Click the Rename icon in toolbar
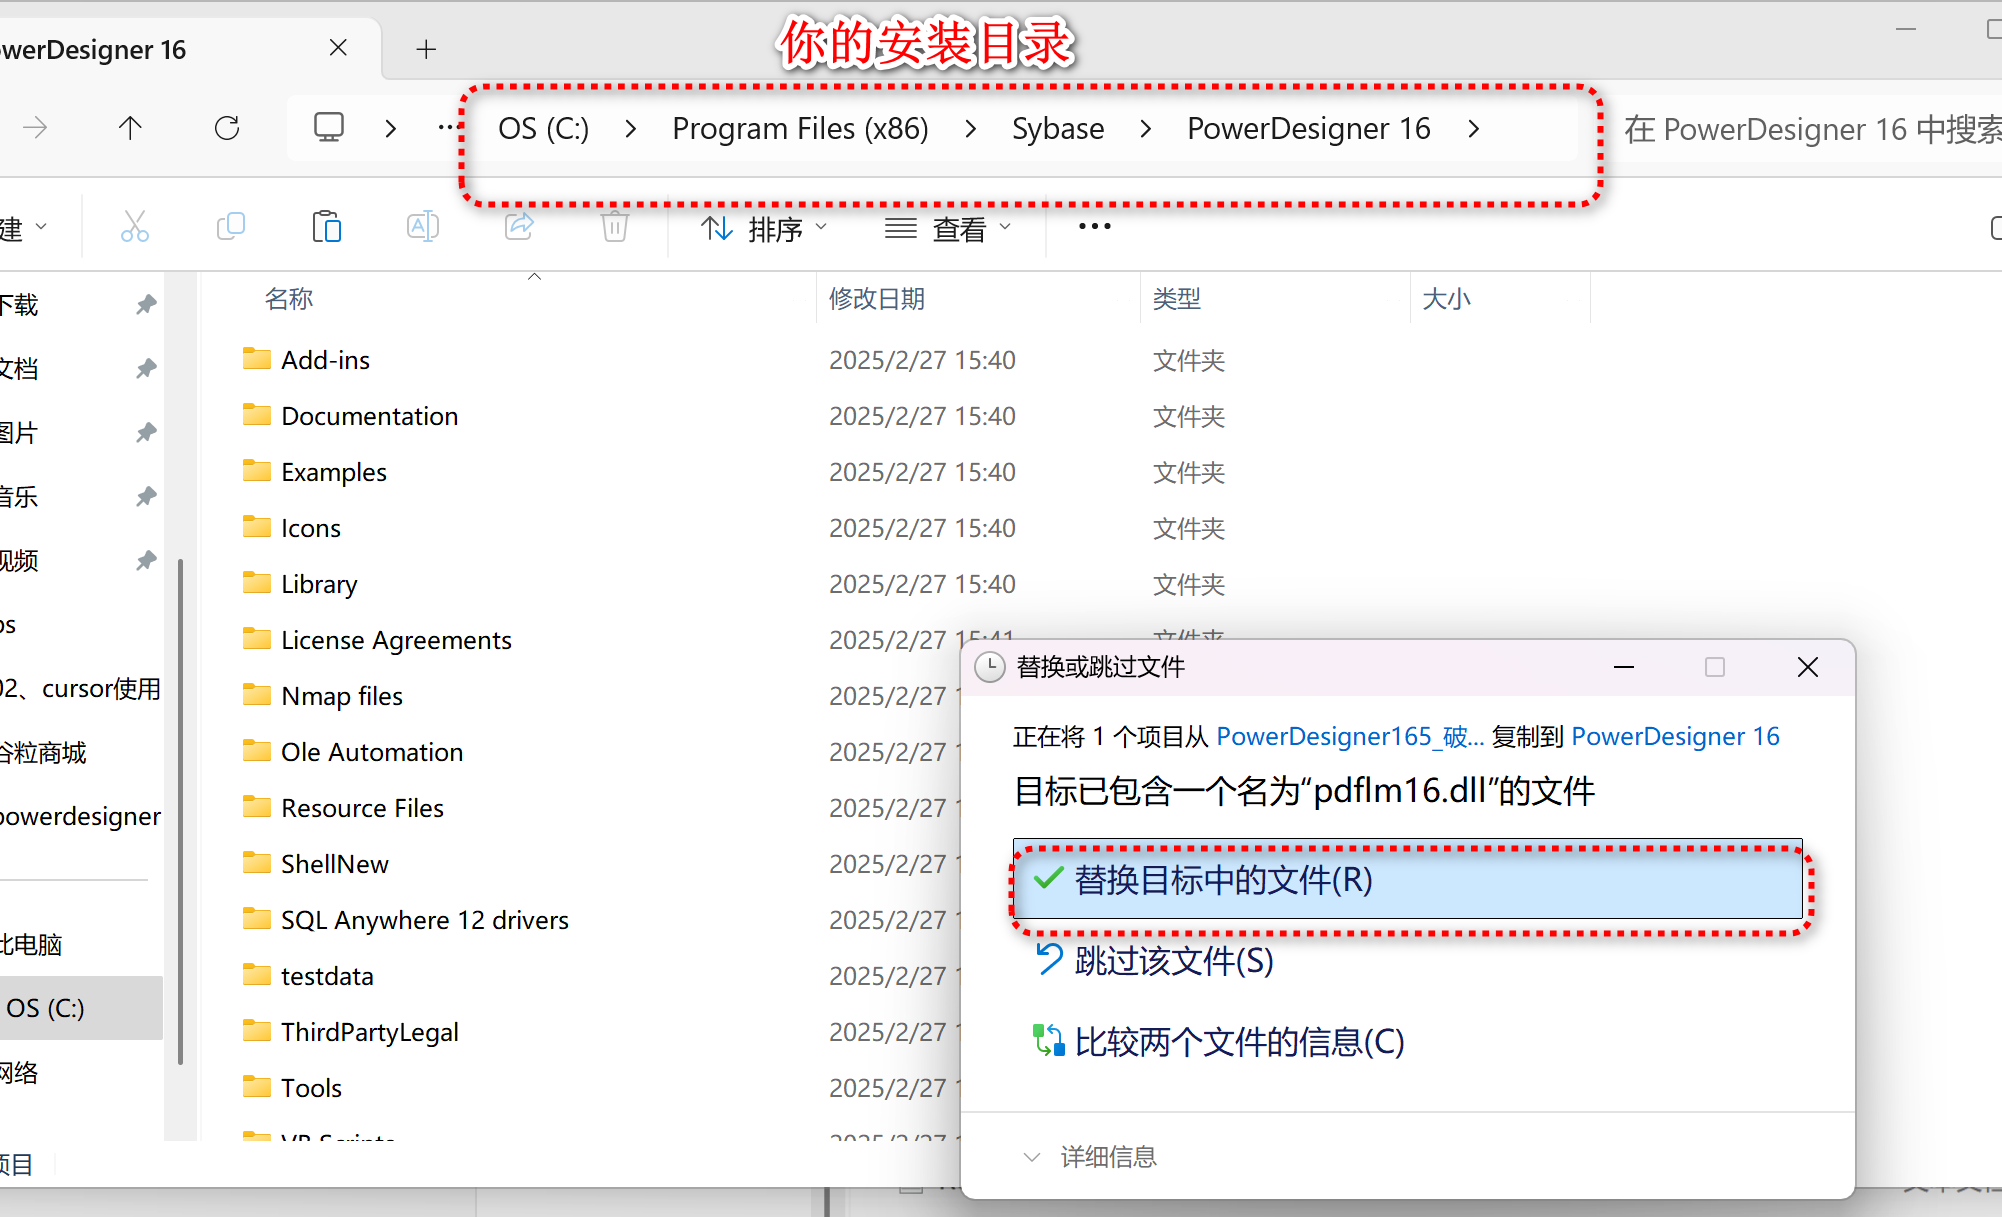The width and height of the screenshot is (2002, 1217). (422, 227)
